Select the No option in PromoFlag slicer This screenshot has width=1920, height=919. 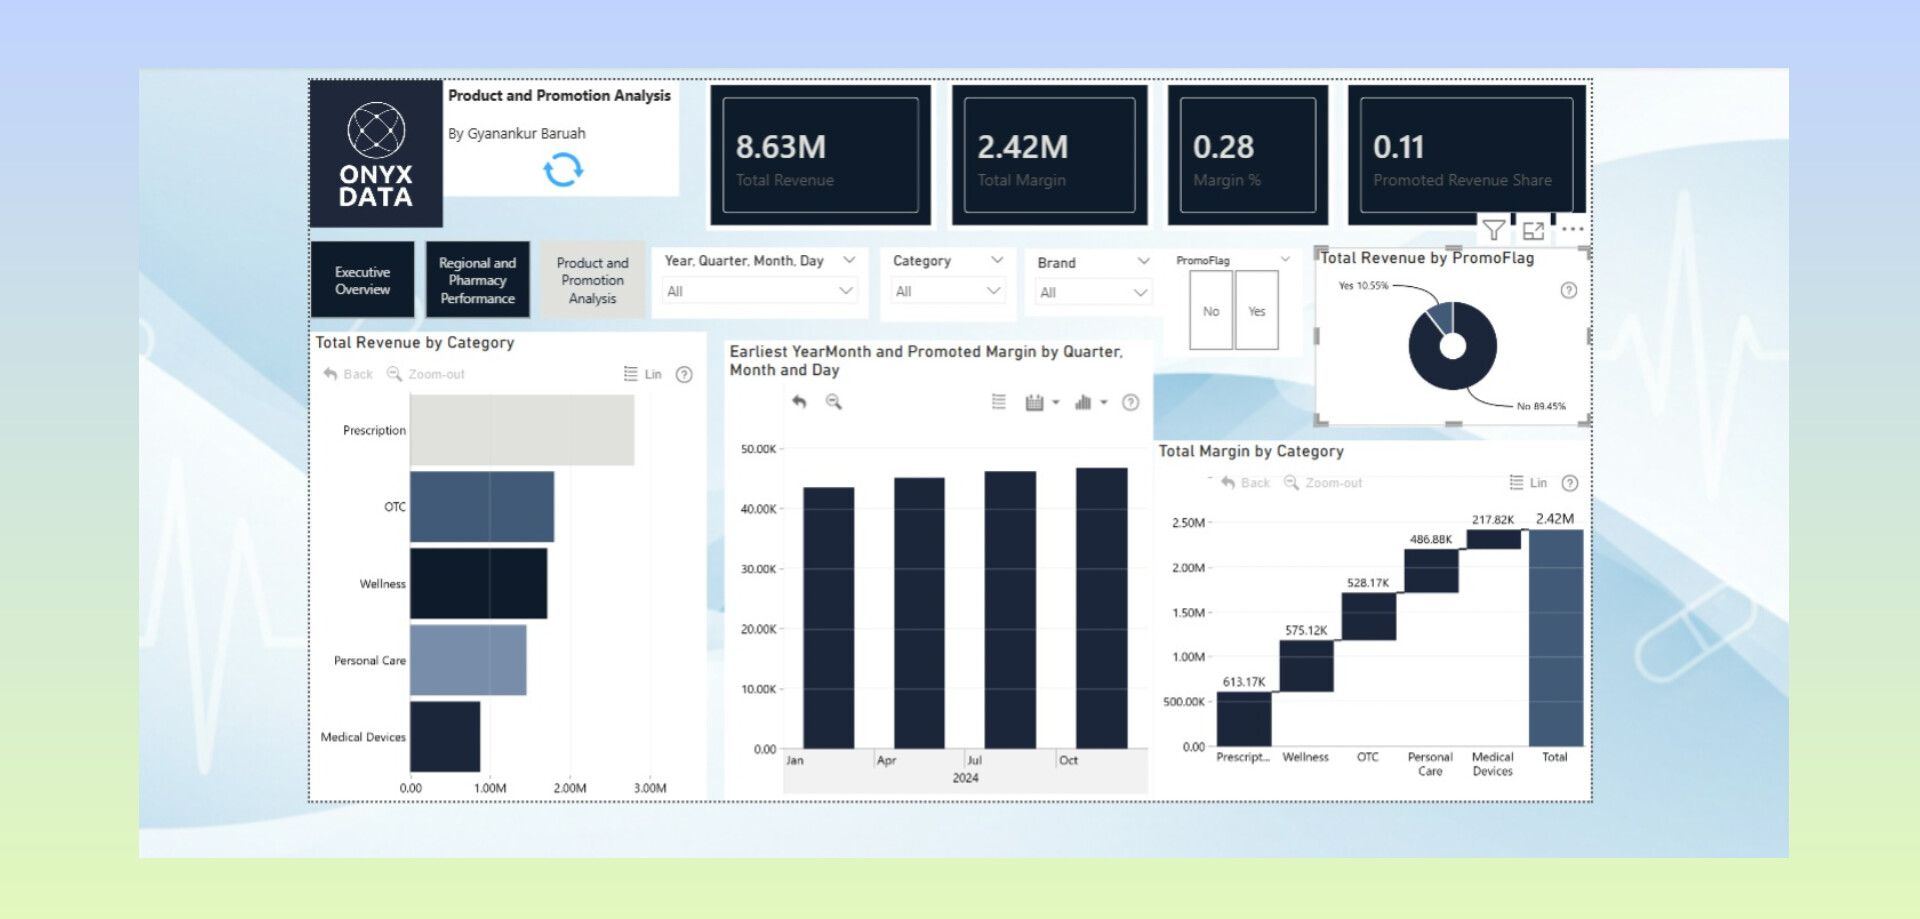click(1211, 311)
